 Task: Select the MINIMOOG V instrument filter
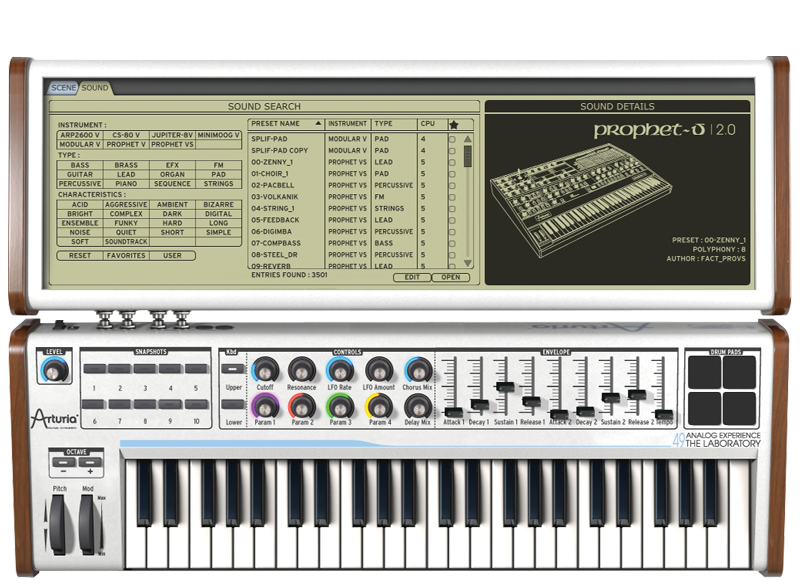[x=218, y=135]
